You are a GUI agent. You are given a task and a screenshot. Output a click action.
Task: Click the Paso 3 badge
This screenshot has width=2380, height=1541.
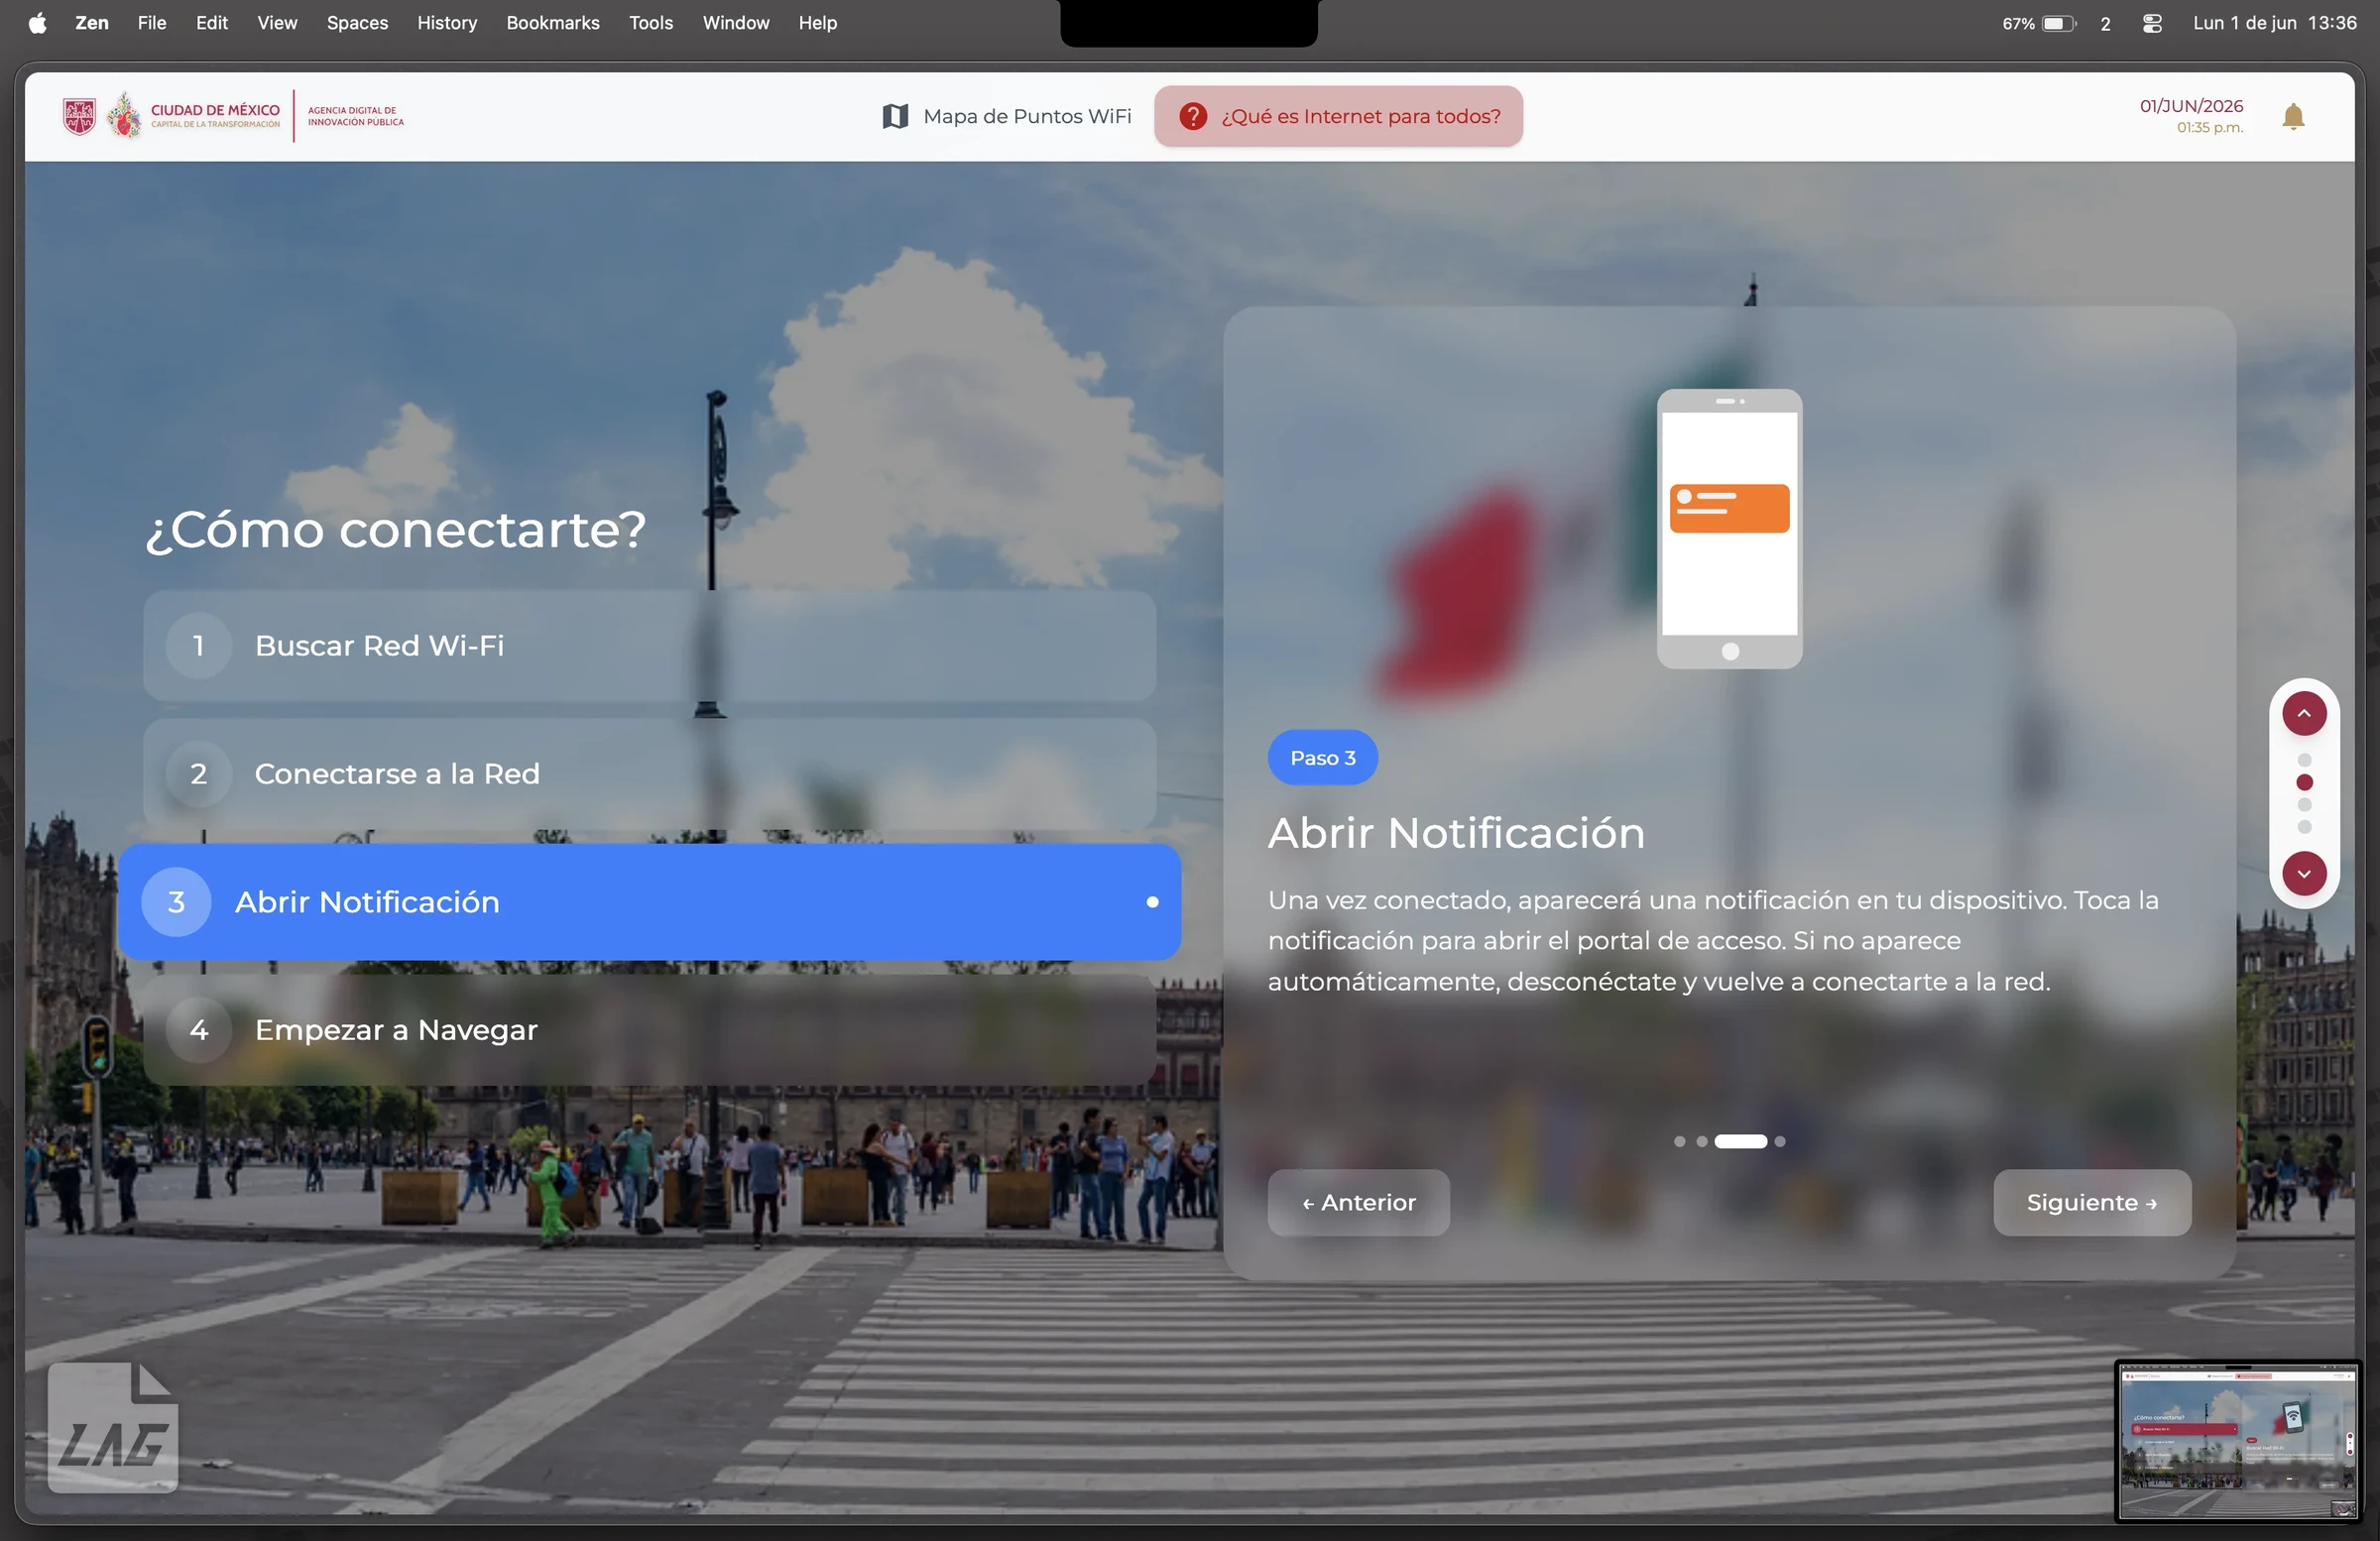pyautogui.click(x=1322, y=757)
